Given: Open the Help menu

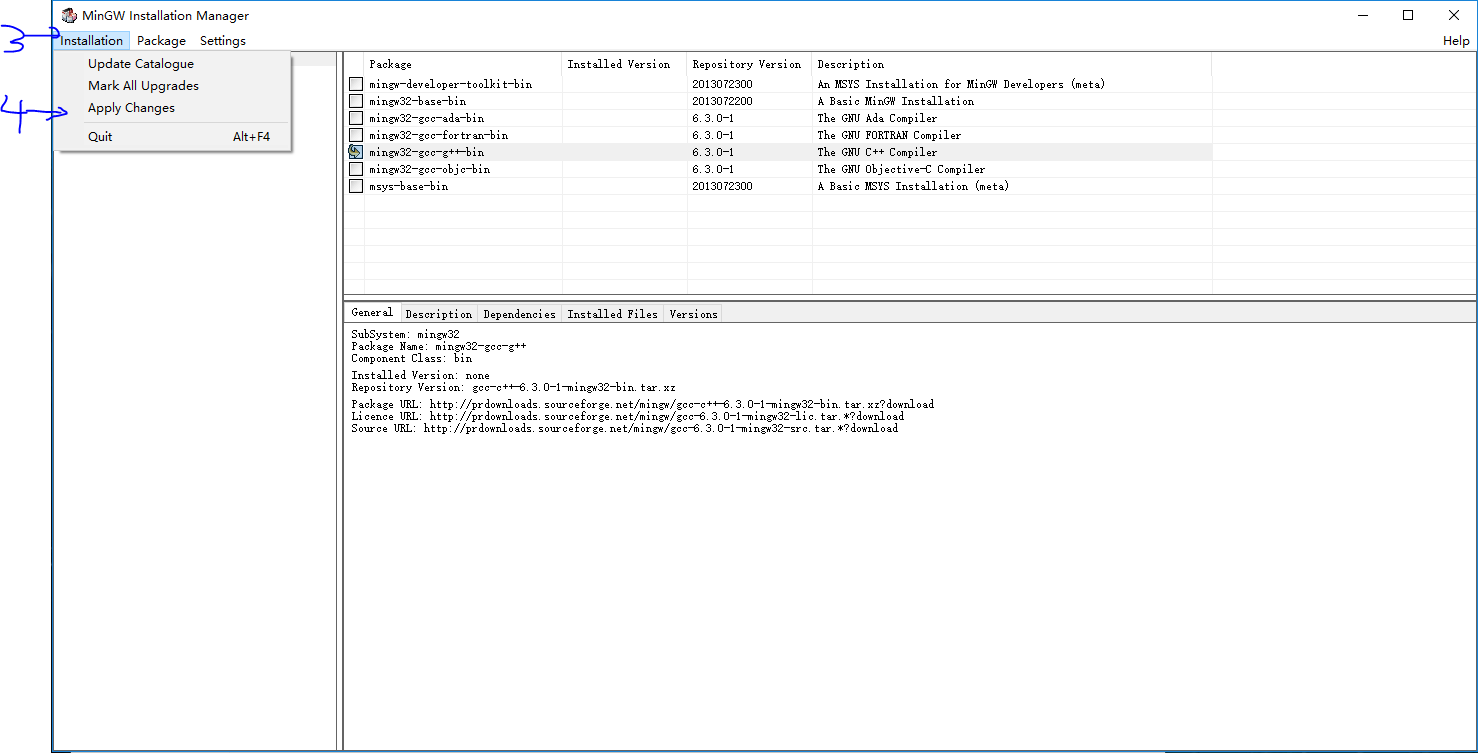Looking at the screenshot, I should point(1456,41).
